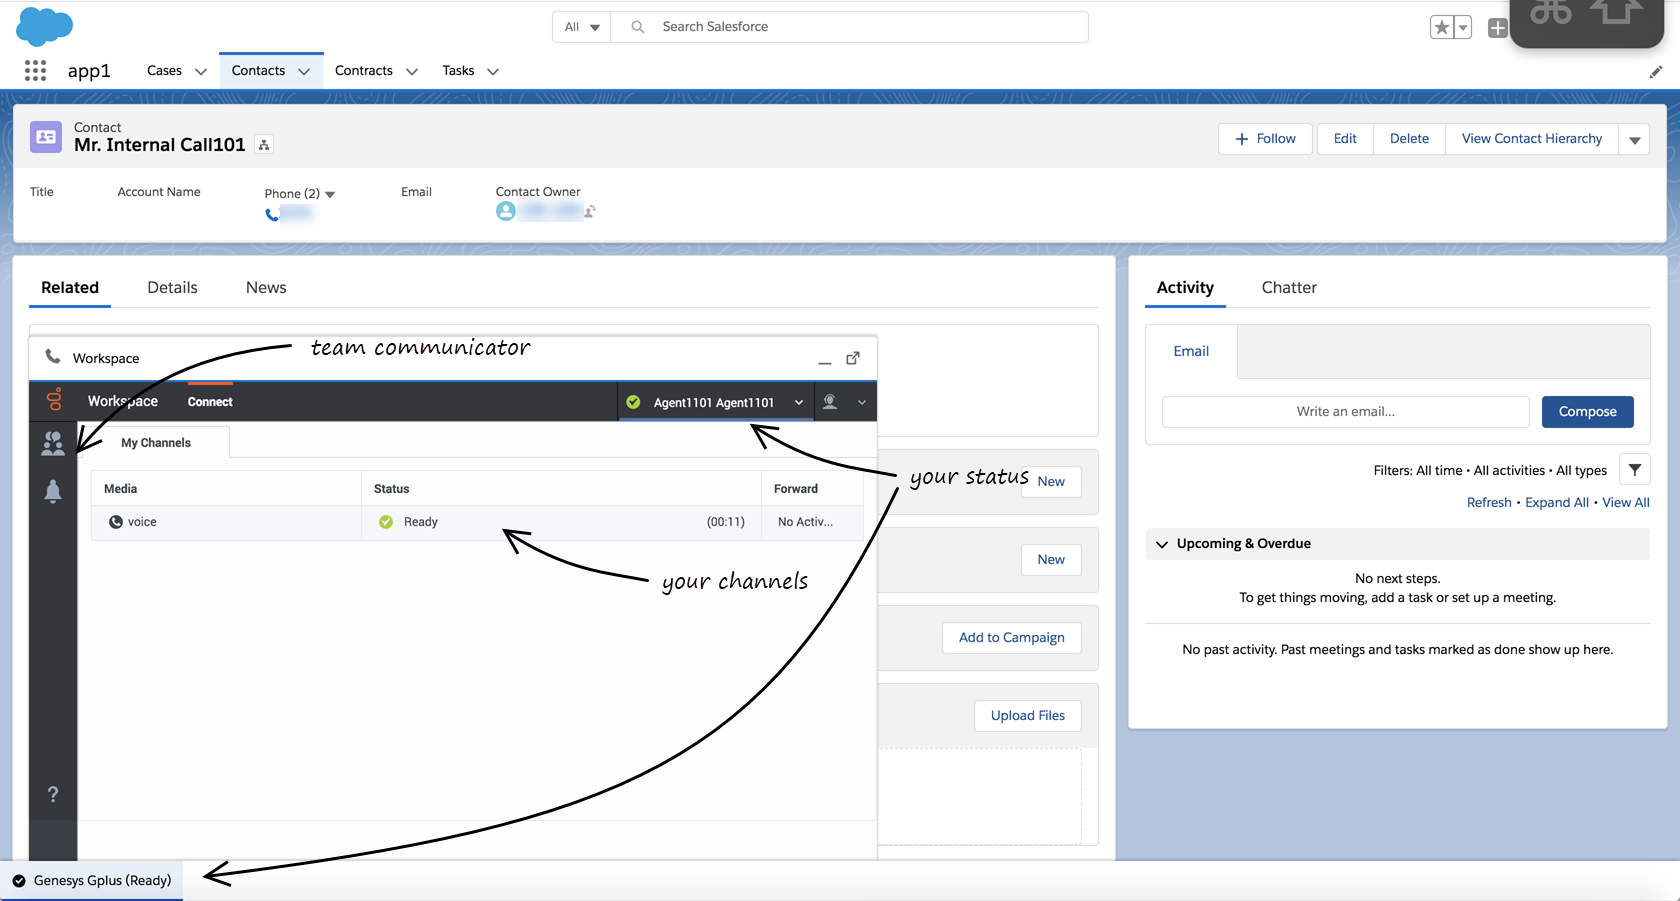This screenshot has height=901, width=1680.
Task: Click the phone icon under Phone field
Action: point(272,214)
